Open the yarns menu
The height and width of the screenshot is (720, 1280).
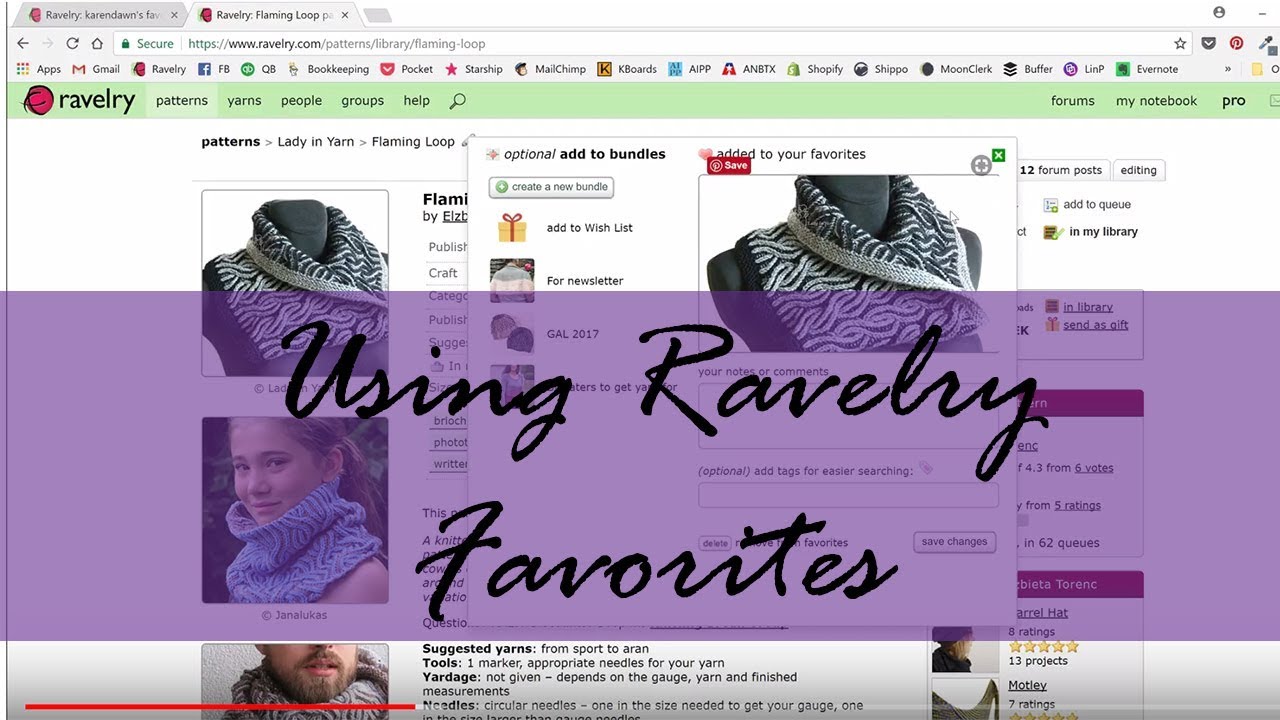click(244, 100)
